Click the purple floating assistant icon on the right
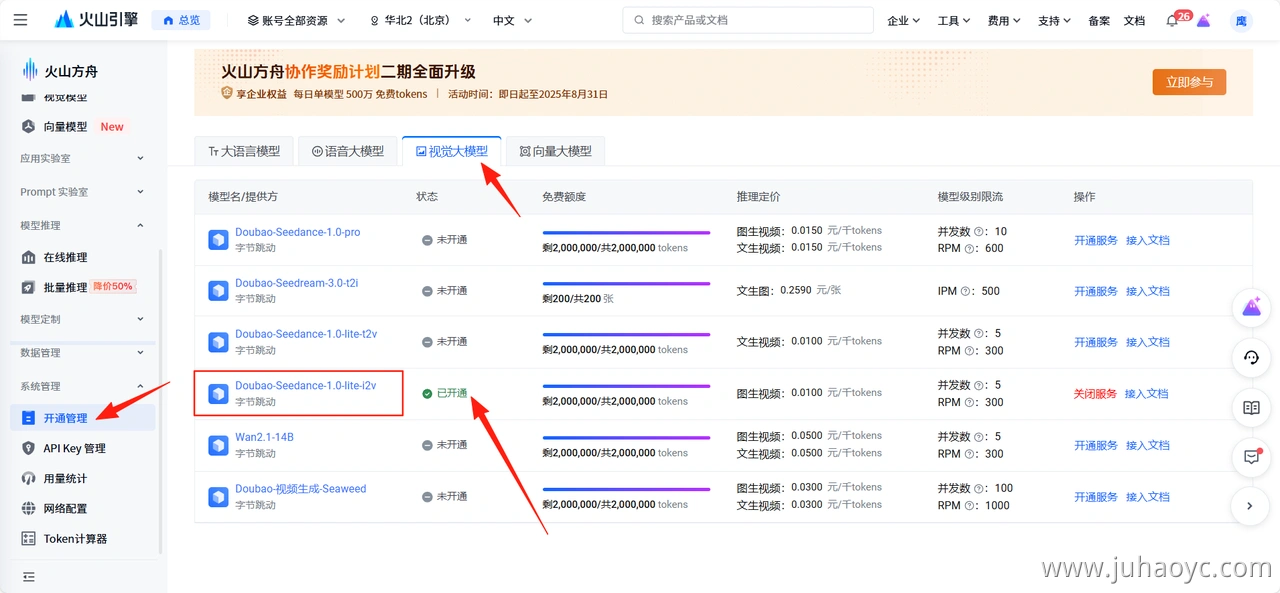 click(x=1251, y=307)
